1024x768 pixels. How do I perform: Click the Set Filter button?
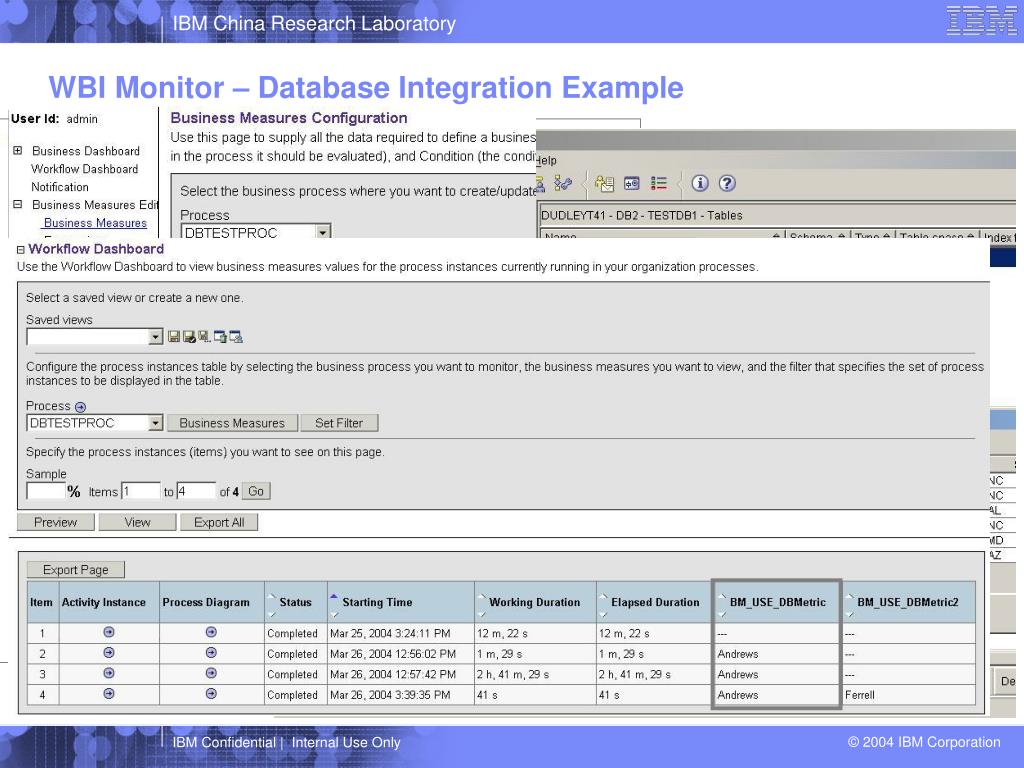[x=339, y=423]
